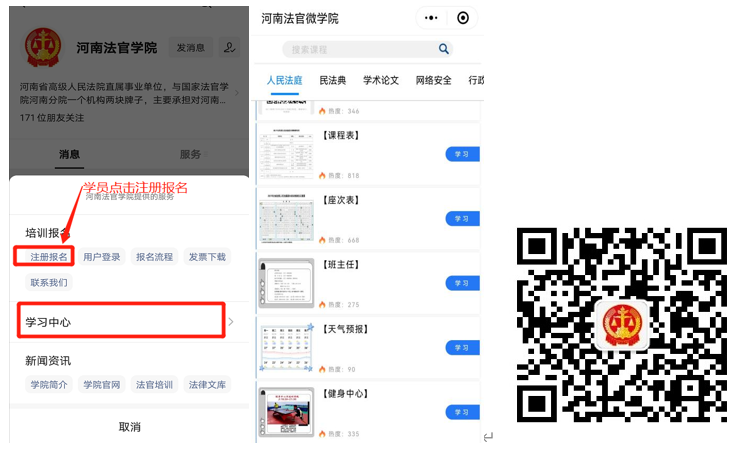Image resolution: width=745 pixels, height=462 pixels.
Task: Click 学习 button for 【天气预报】
Action: (462, 348)
